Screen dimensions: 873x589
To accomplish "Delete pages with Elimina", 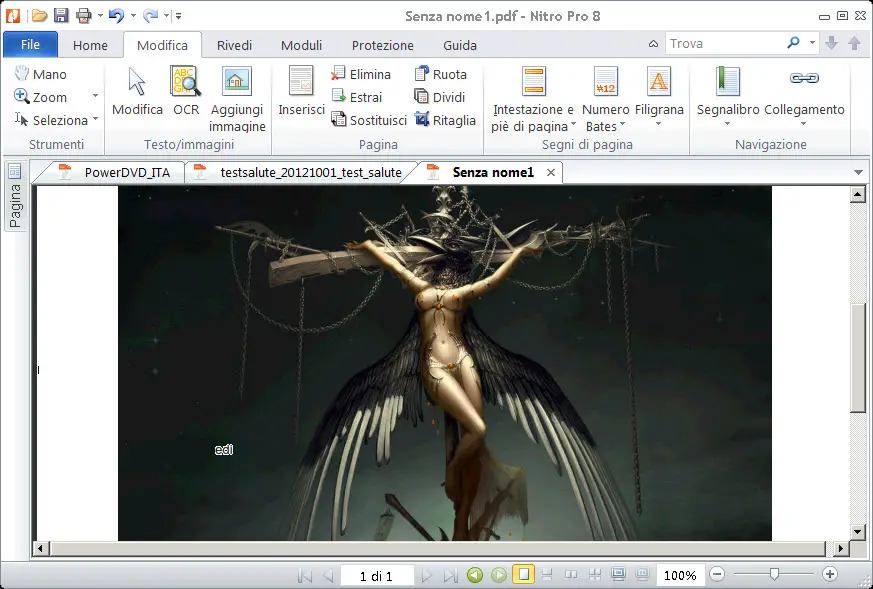I will 361,74.
